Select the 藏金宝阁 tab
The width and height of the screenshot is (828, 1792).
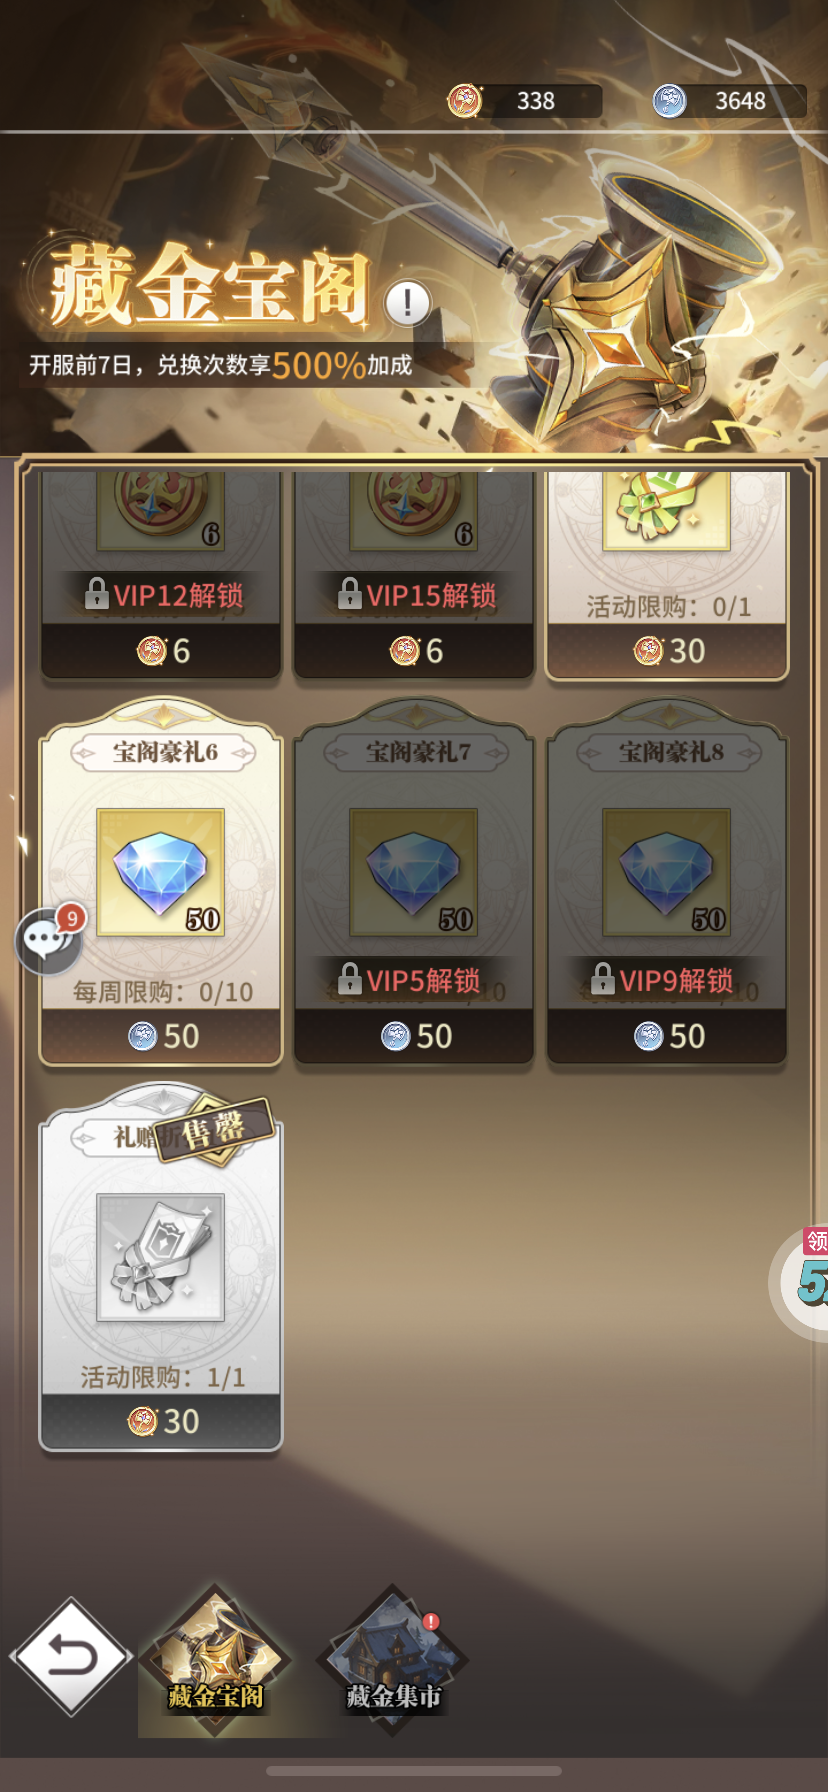click(215, 1658)
